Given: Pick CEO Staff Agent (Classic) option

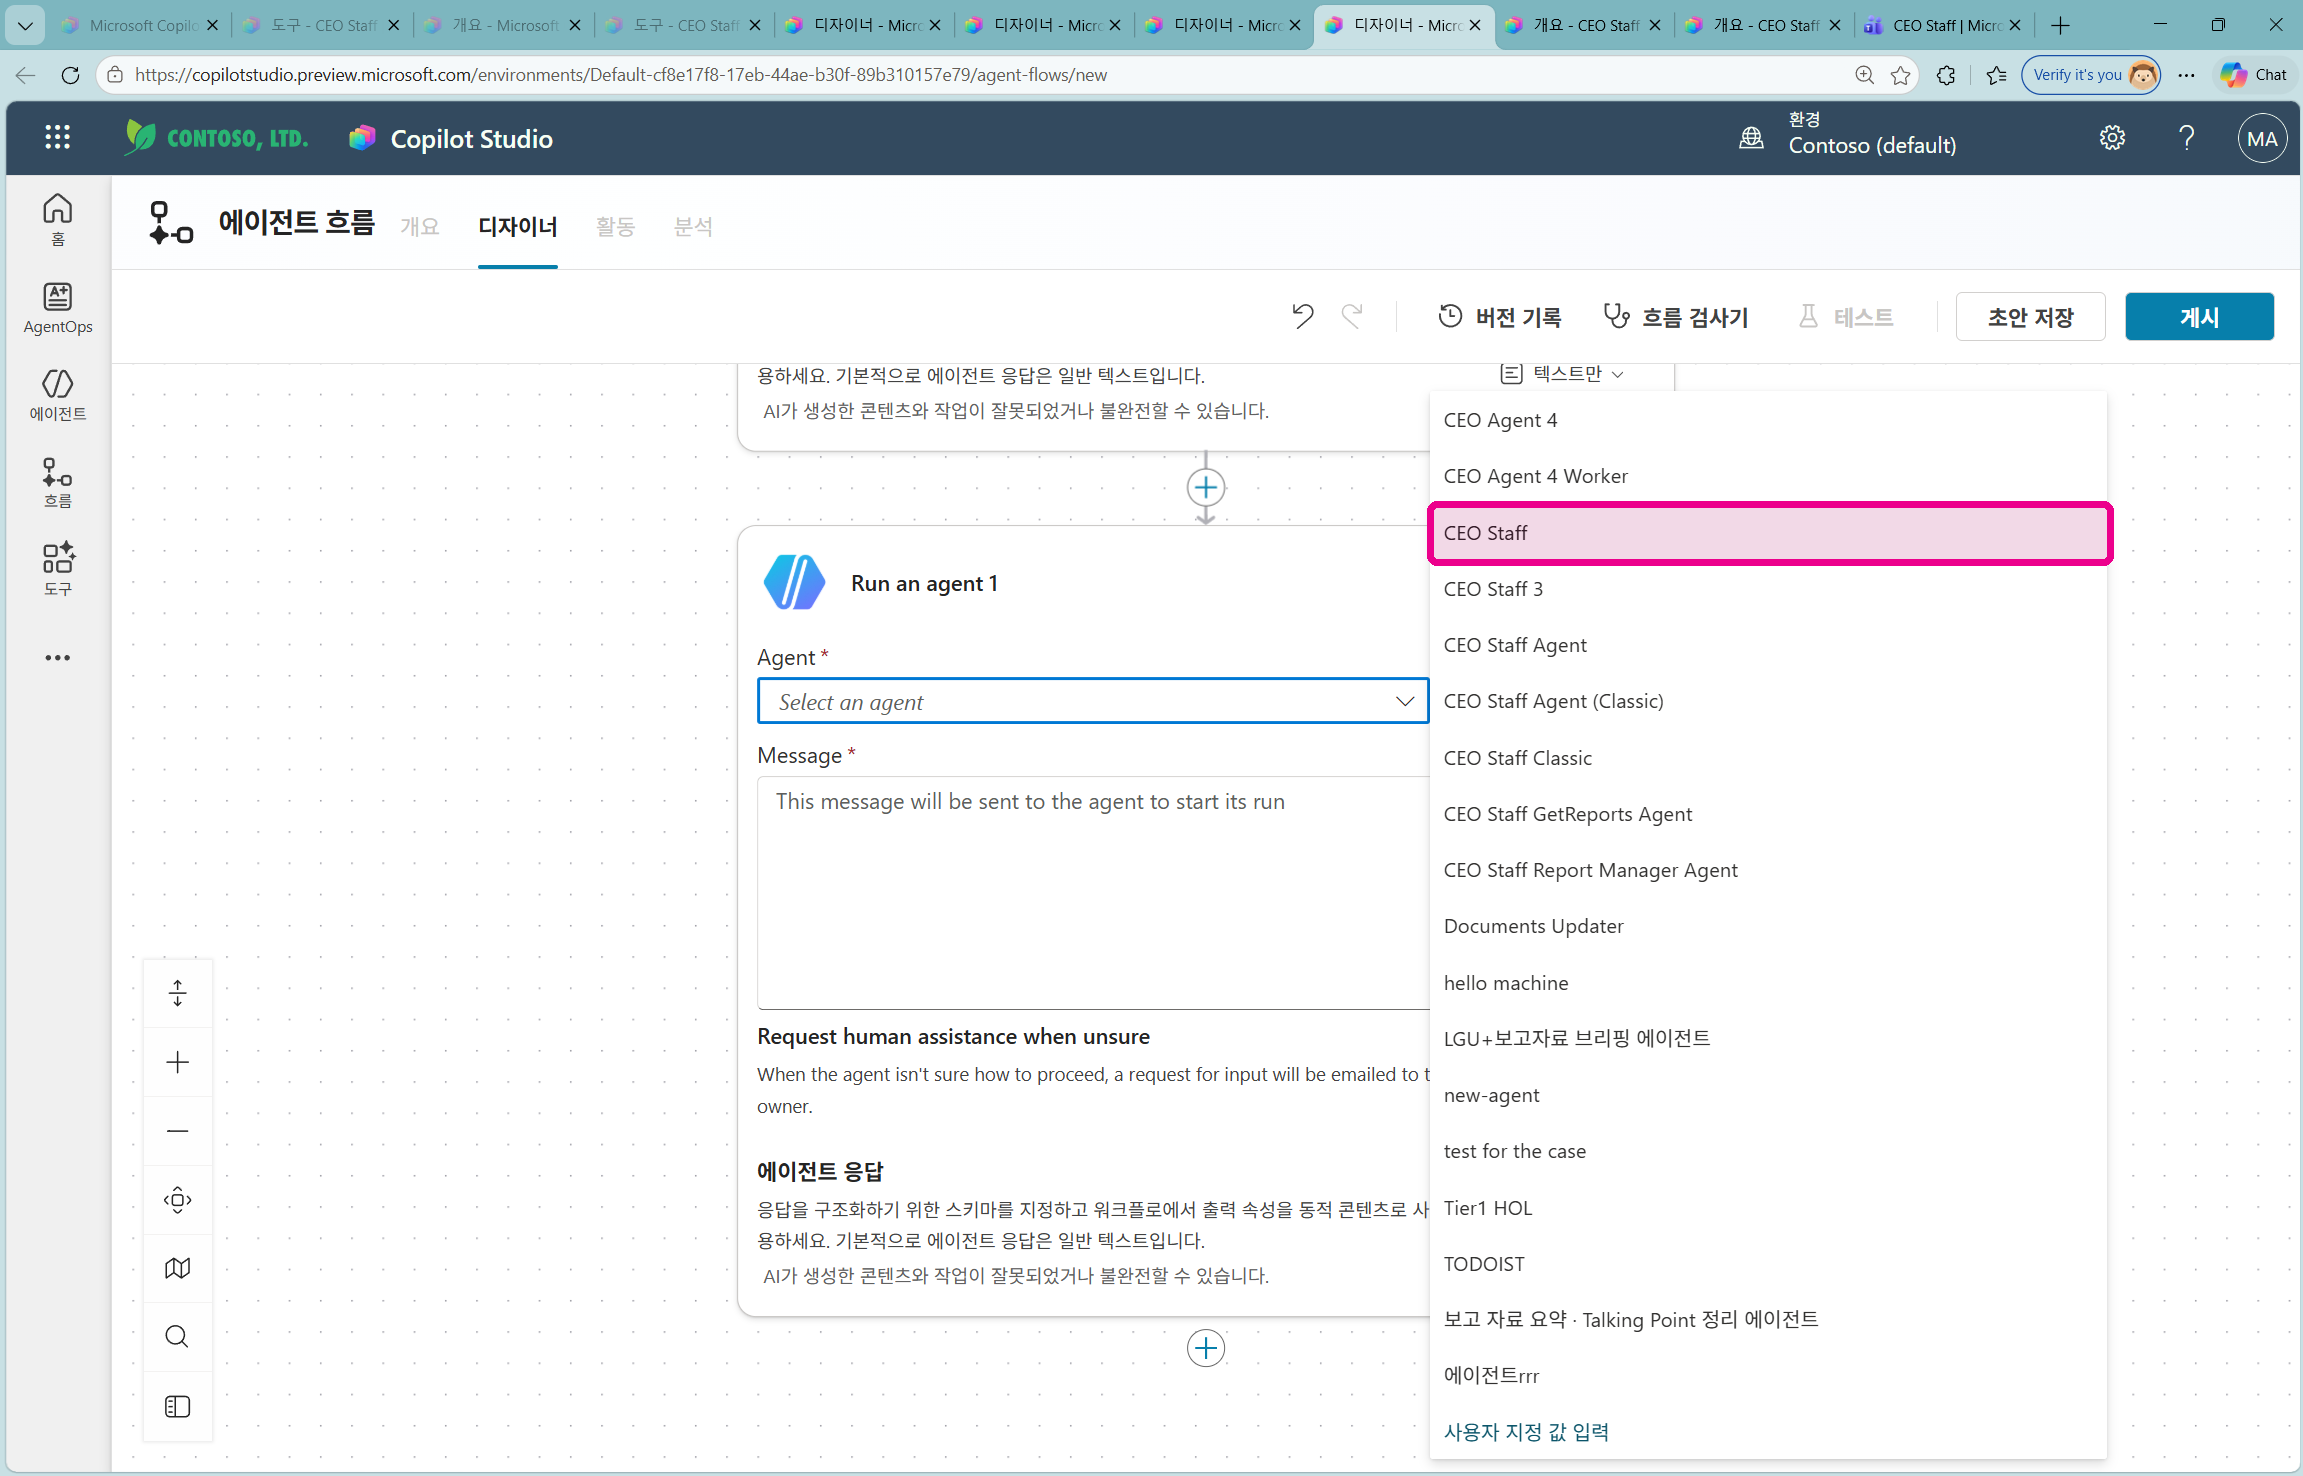Looking at the screenshot, I should (1768, 701).
